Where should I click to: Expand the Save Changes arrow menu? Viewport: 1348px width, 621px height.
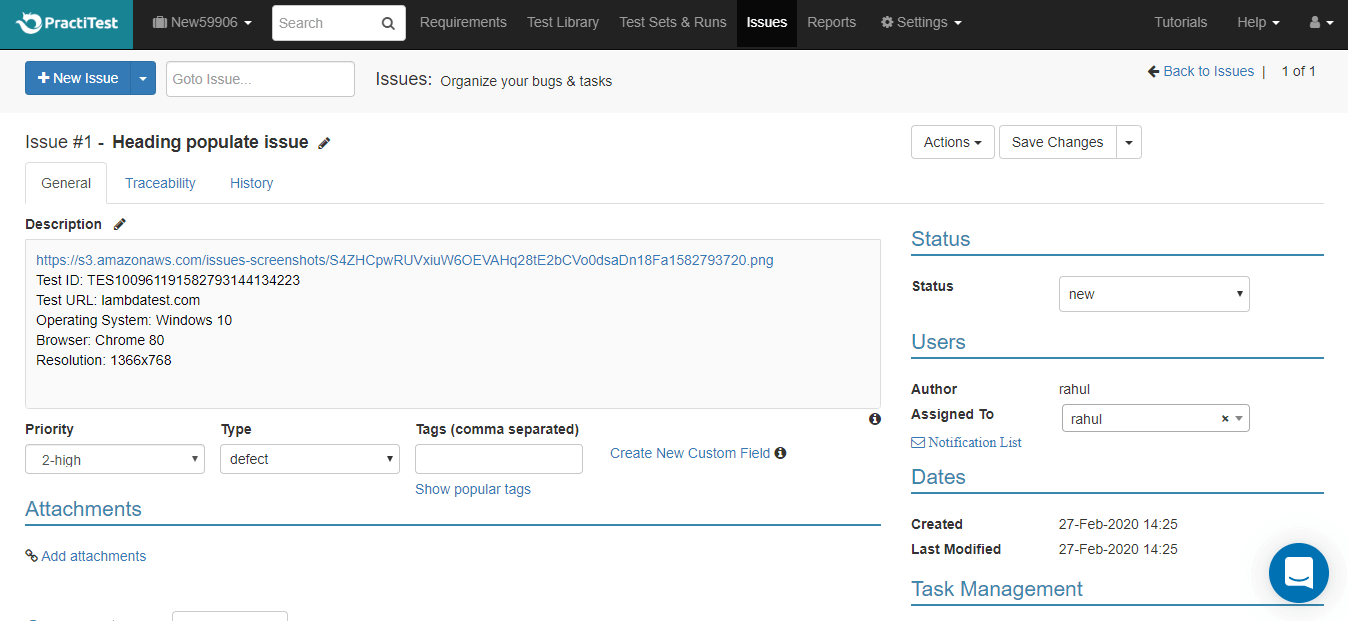(1129, 142)
